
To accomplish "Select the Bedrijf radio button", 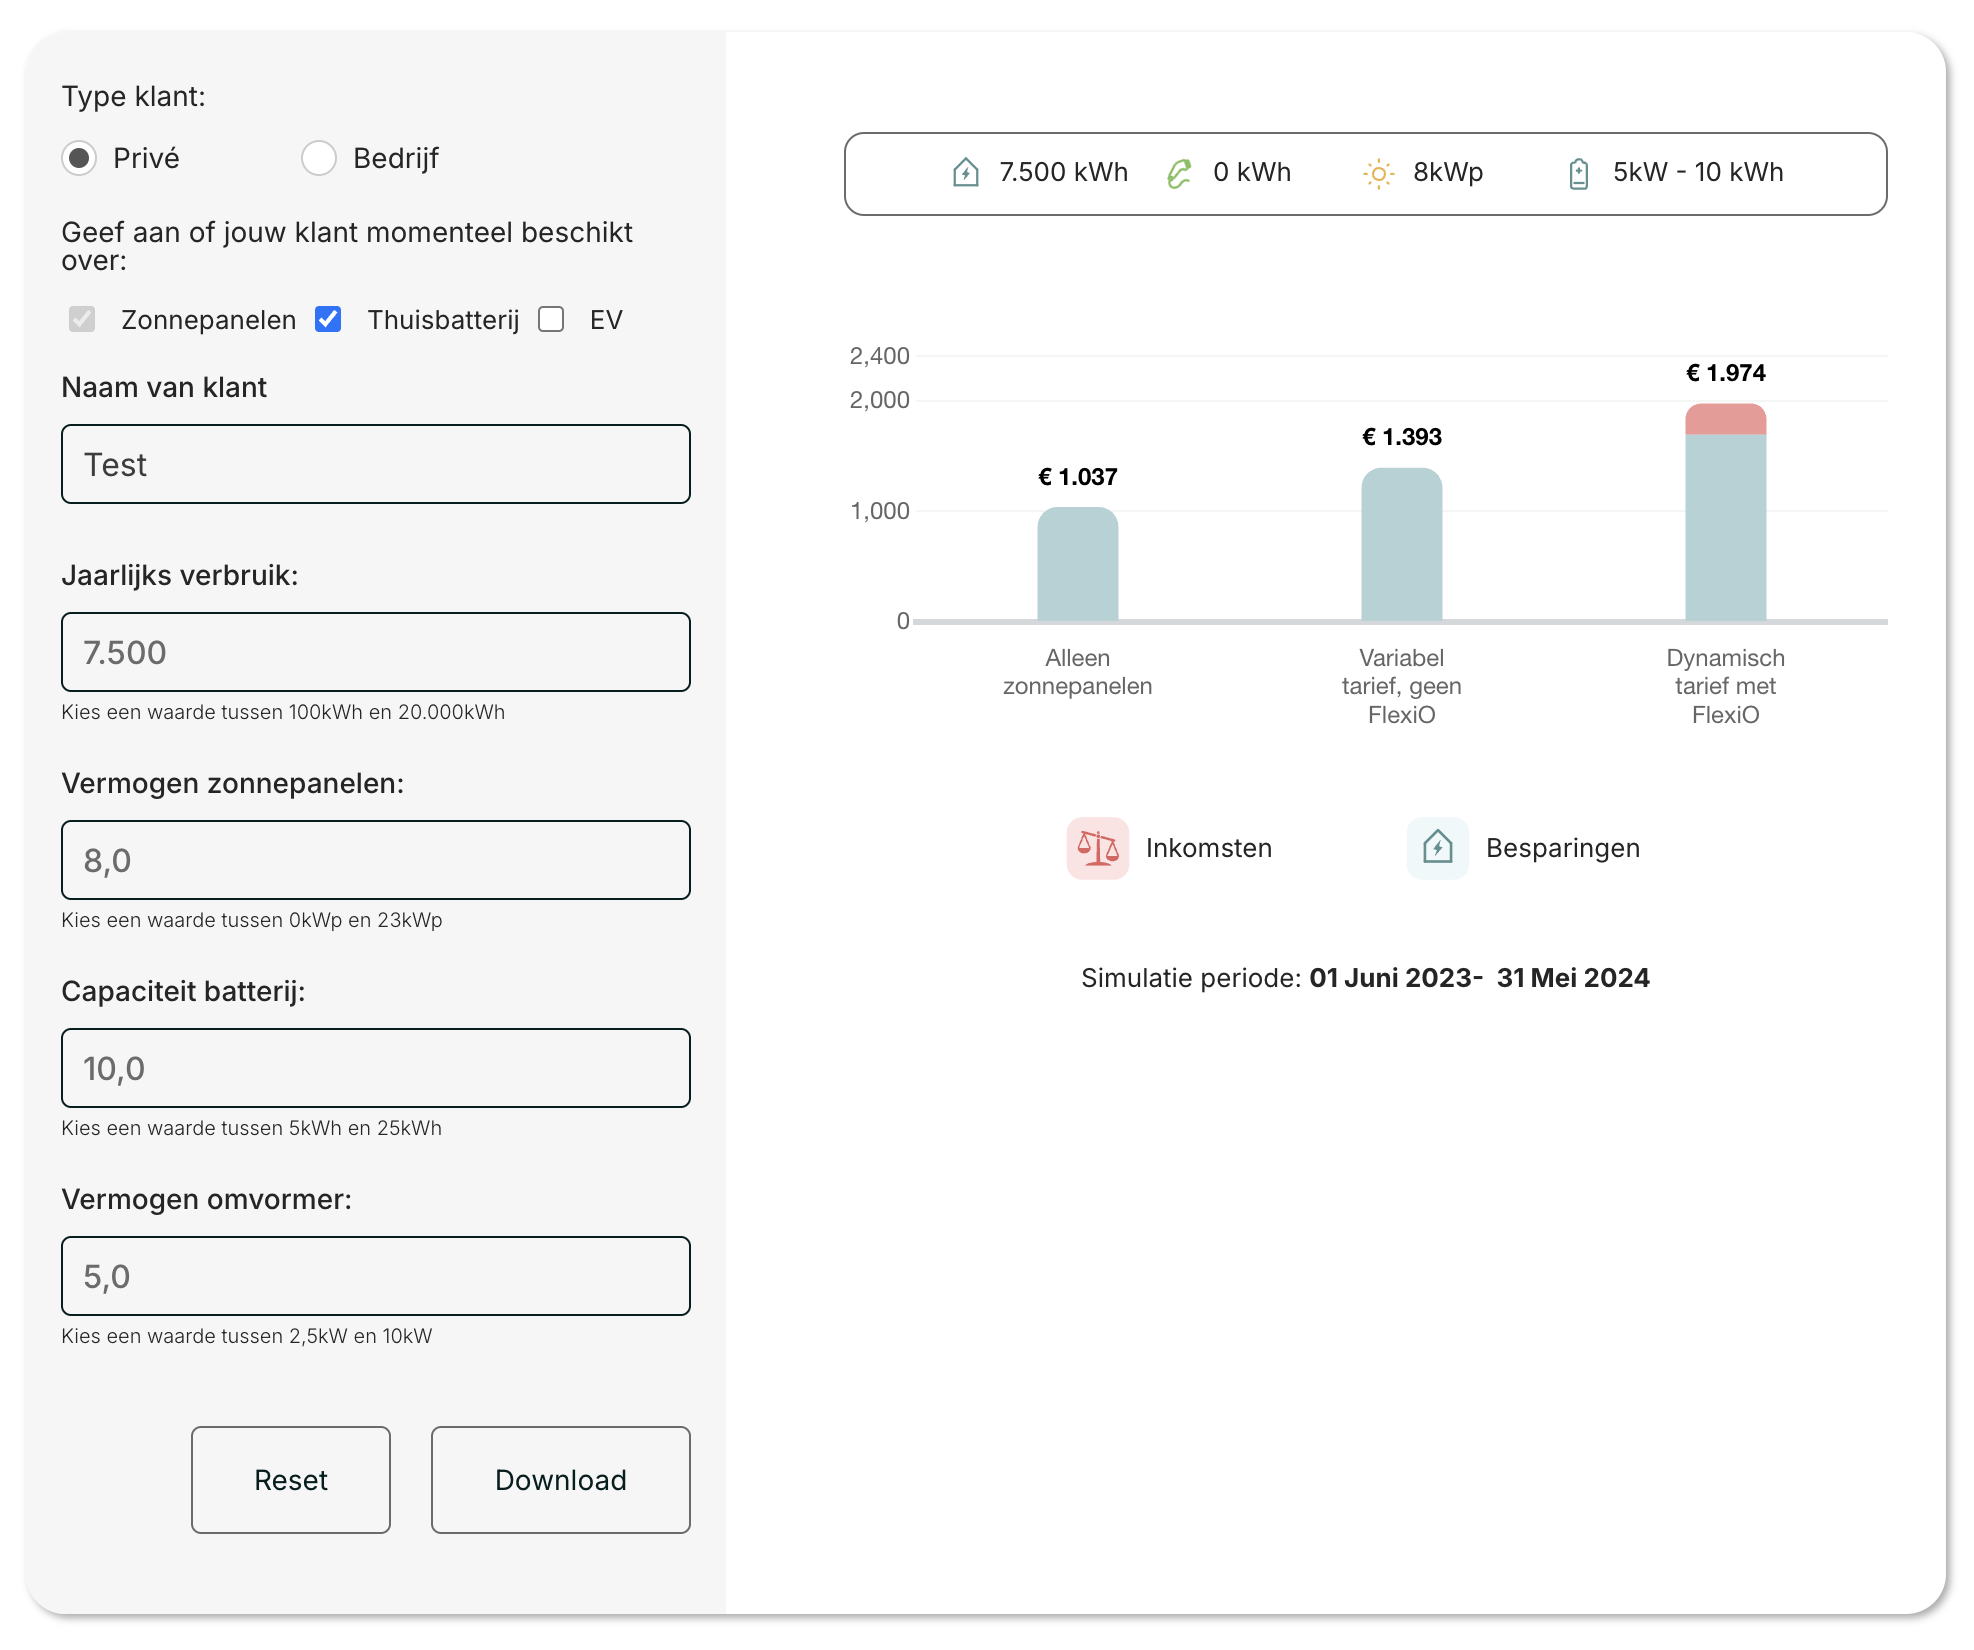I will (x=318, y=157).
